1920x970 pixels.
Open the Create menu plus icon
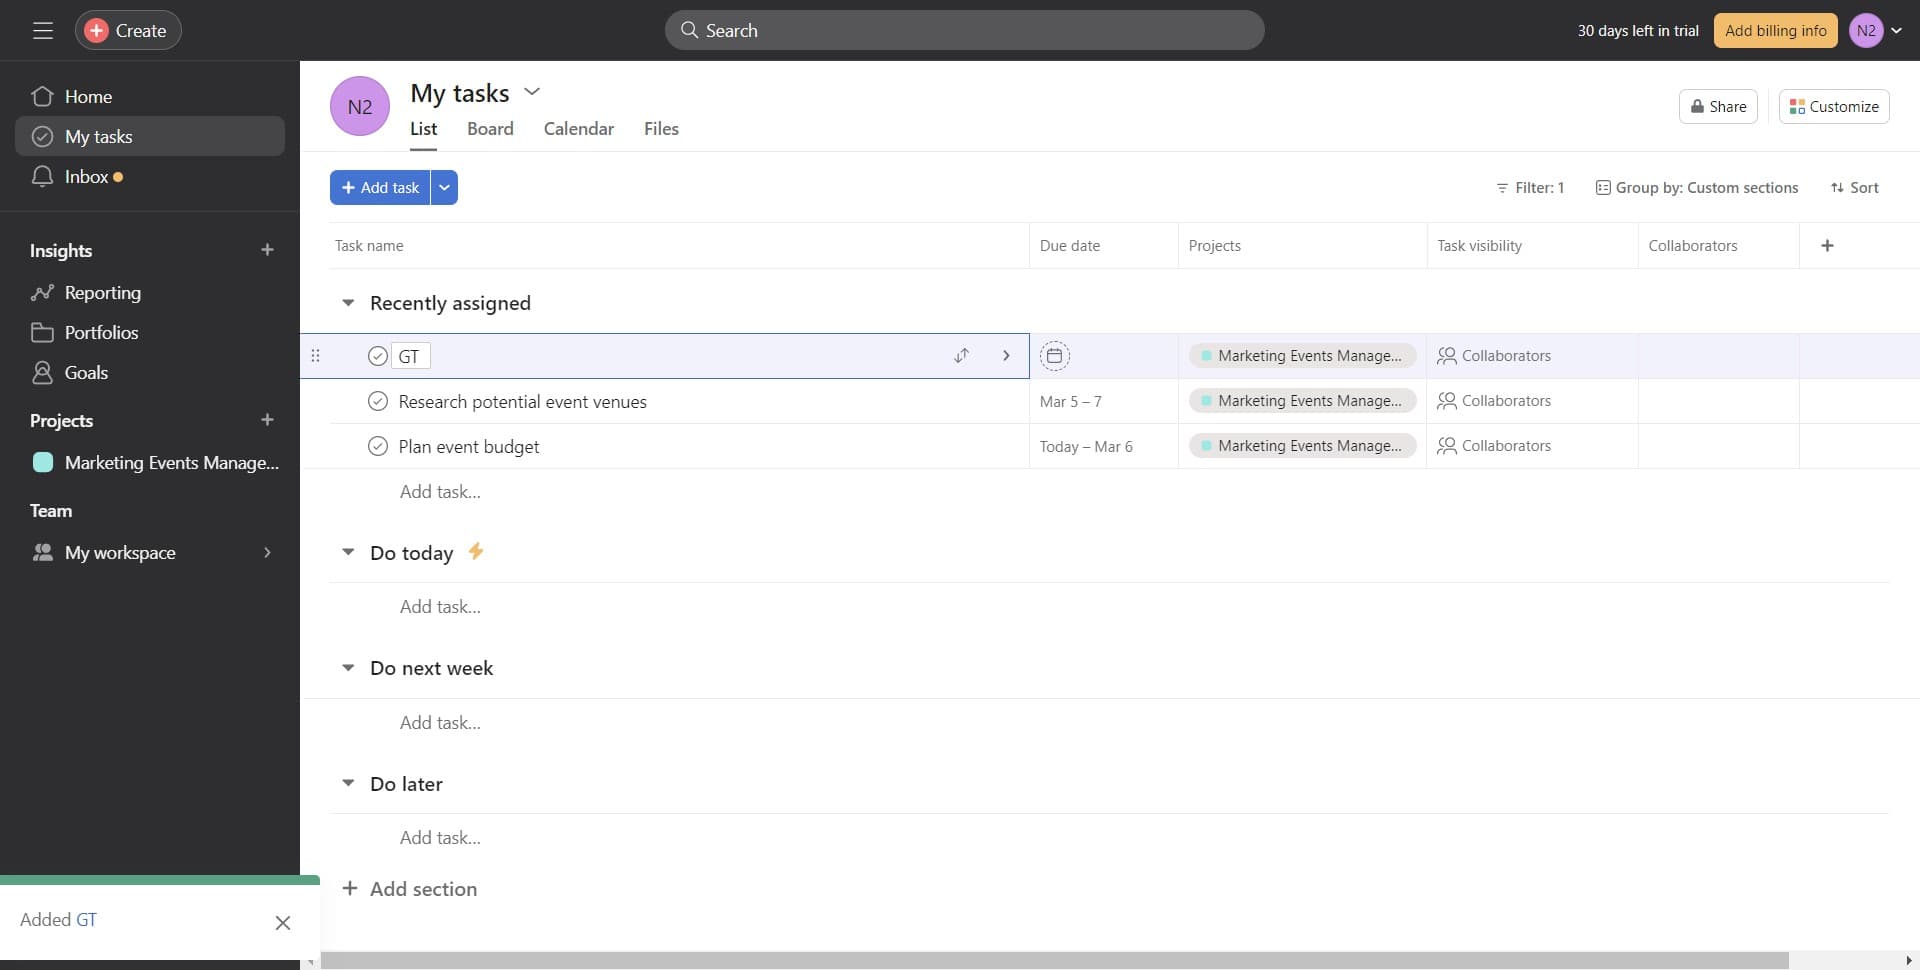tap(95, 30)
